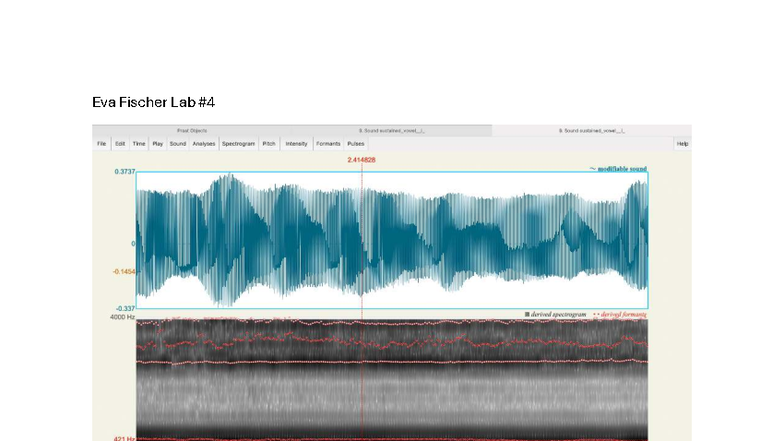Open the Intensity menu
784x441 pixels.
tap(296, 144)
